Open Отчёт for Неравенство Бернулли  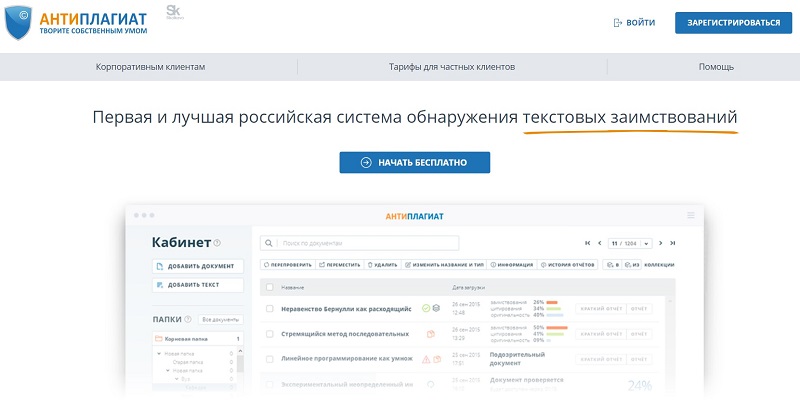[x=639, y=309]
